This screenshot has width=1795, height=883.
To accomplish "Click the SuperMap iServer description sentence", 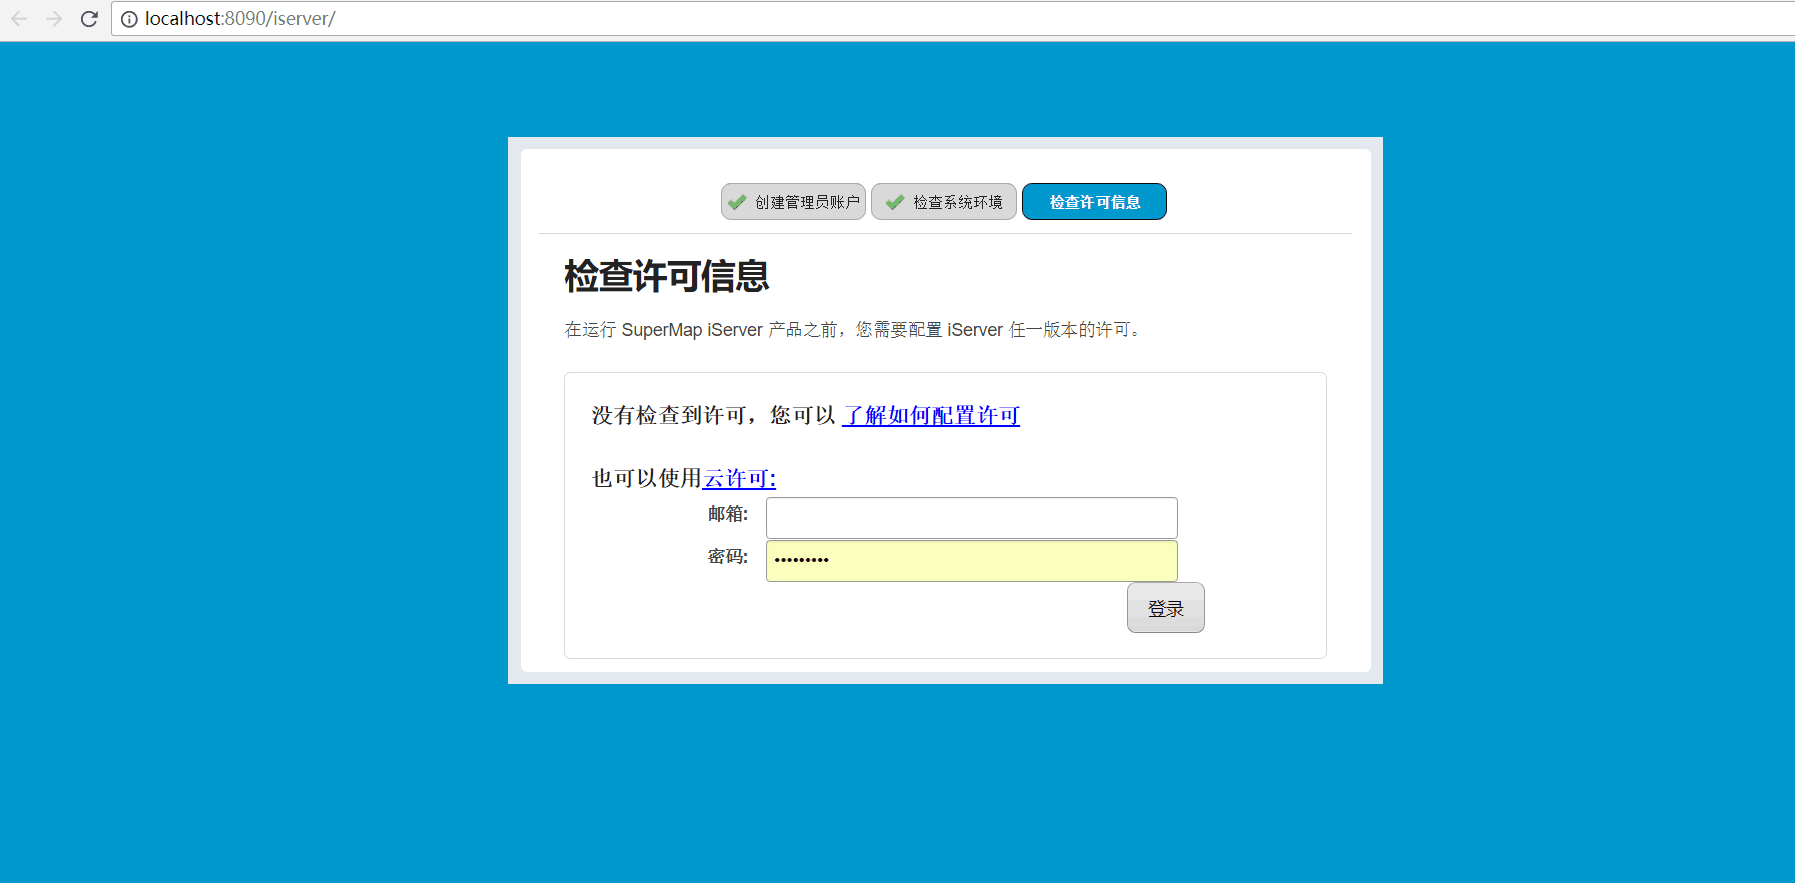I will [852, 330].
